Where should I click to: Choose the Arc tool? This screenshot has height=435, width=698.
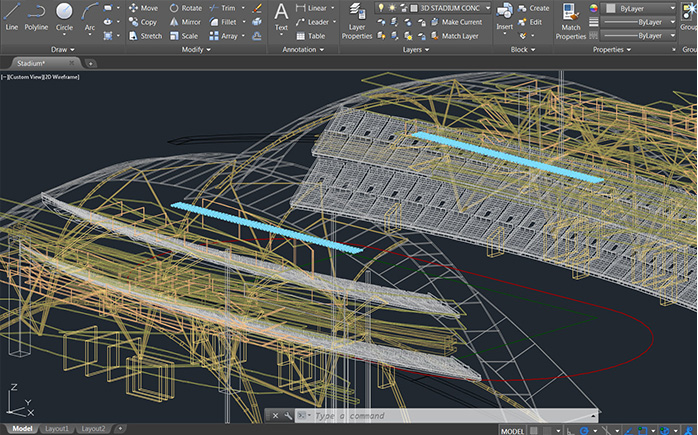[90, 16]
